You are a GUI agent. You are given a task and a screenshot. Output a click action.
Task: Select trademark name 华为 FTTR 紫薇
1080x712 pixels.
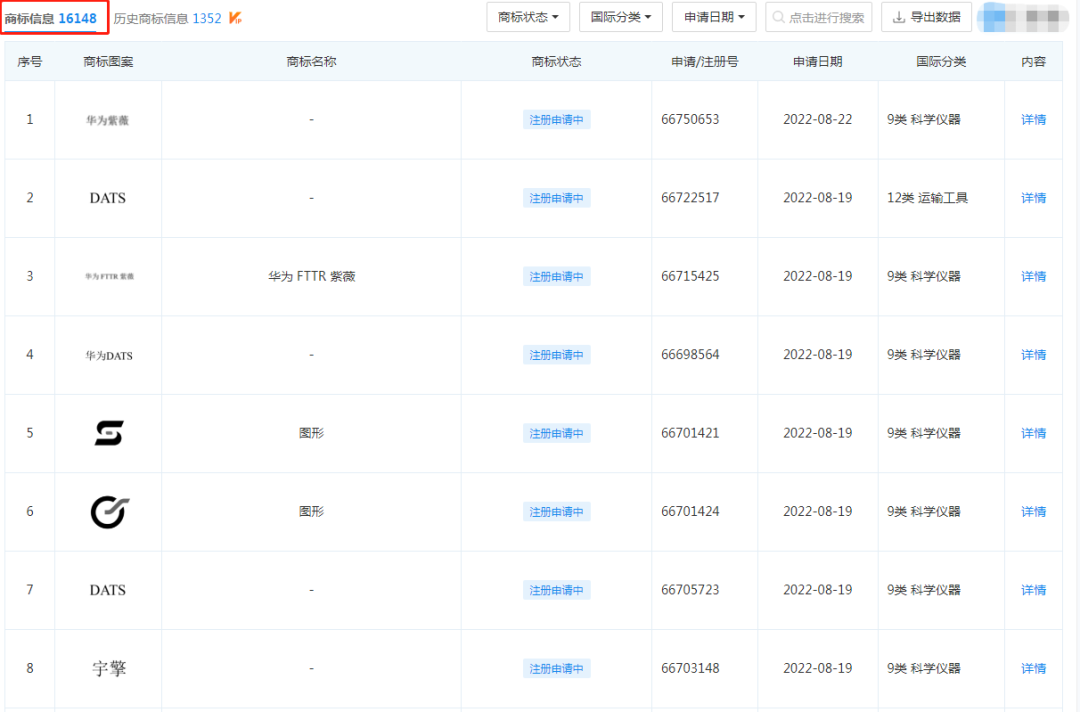click(x=311, y=277)
